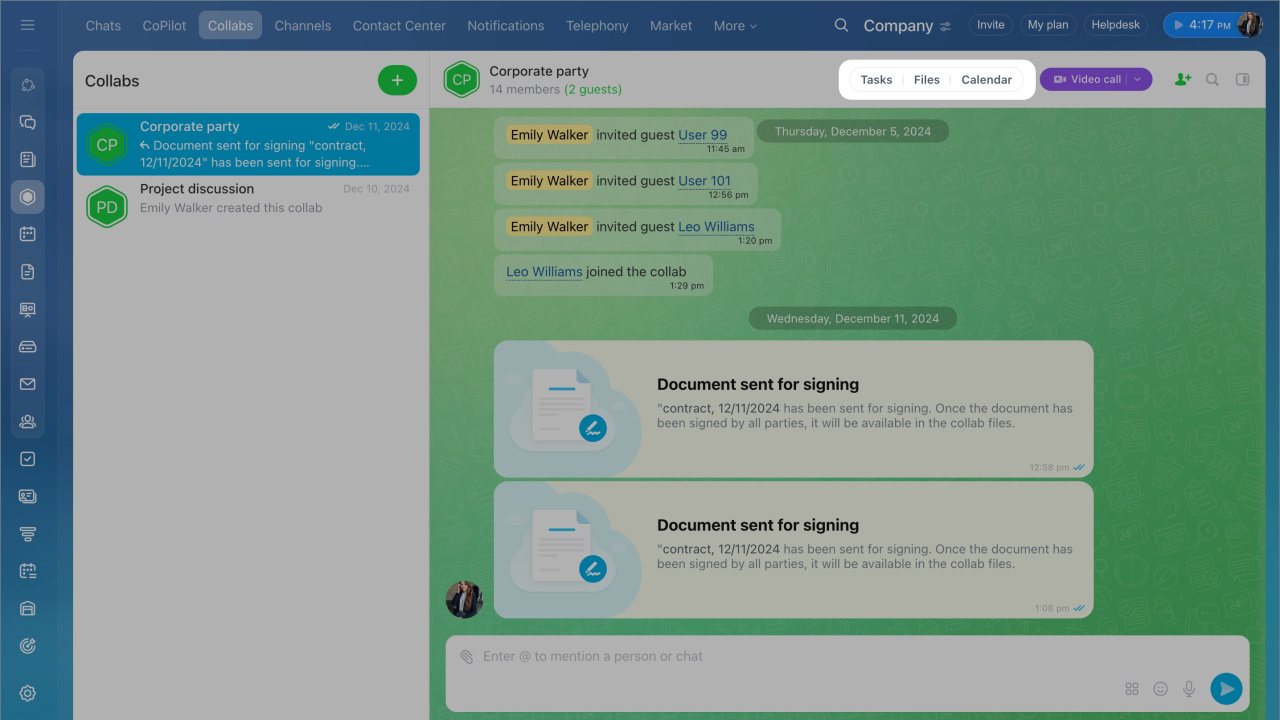Click the Invite button in top bar

990,25
